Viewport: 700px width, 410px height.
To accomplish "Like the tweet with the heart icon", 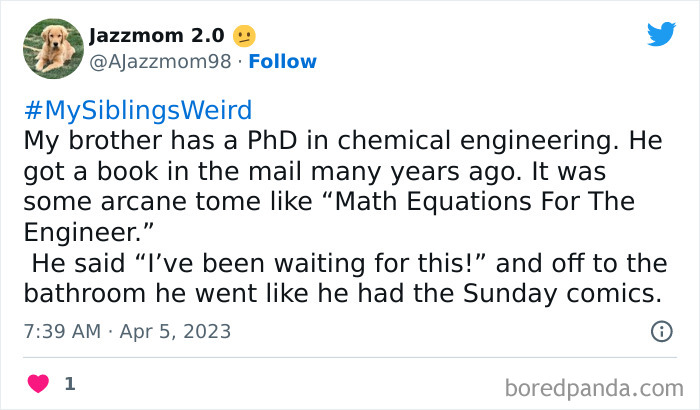I will 38,383.
